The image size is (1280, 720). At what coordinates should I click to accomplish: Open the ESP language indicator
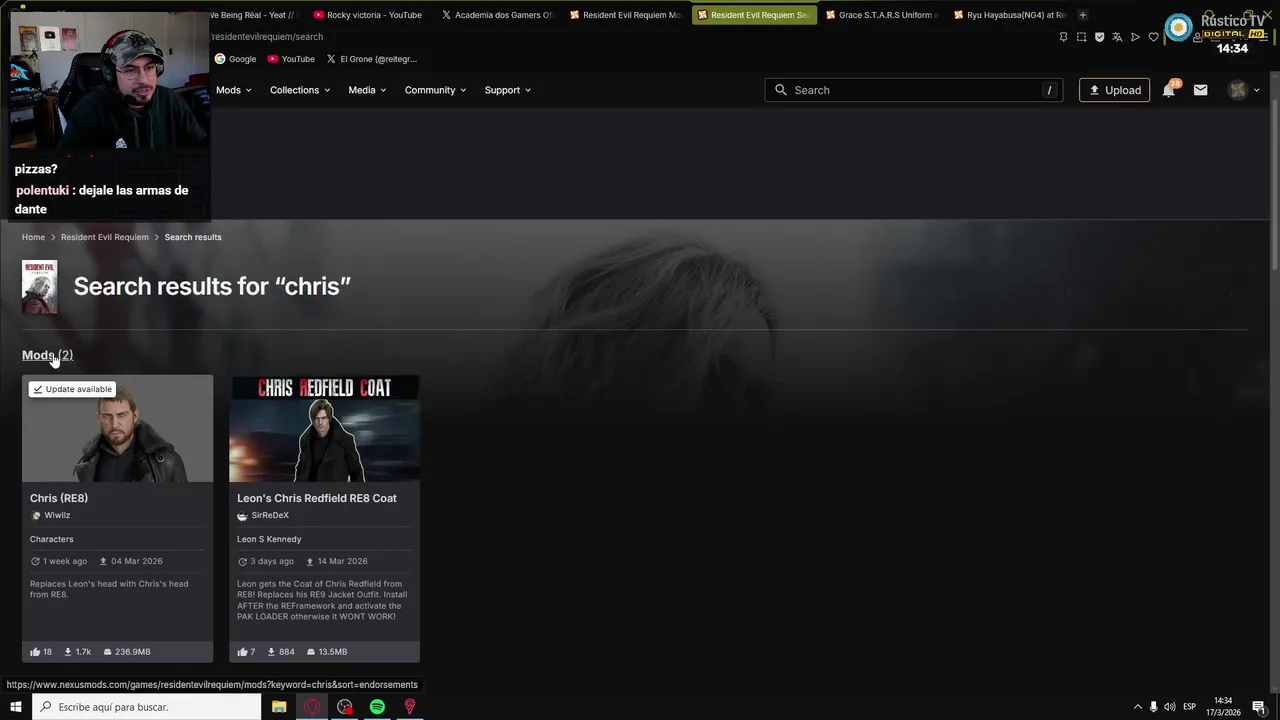coord(1190,707)
